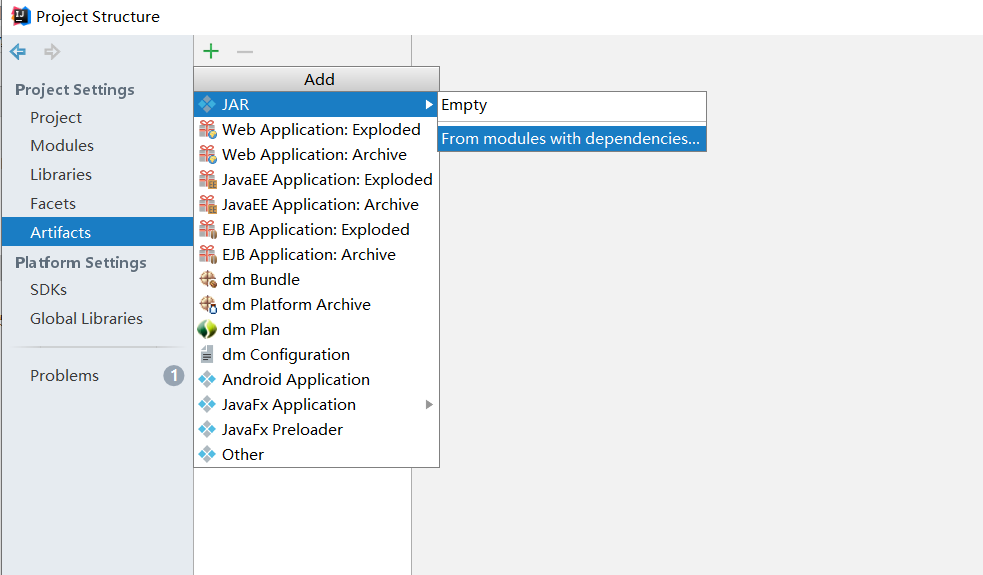
Task: Click the Add popup header
Action: [x=317, y=80]
